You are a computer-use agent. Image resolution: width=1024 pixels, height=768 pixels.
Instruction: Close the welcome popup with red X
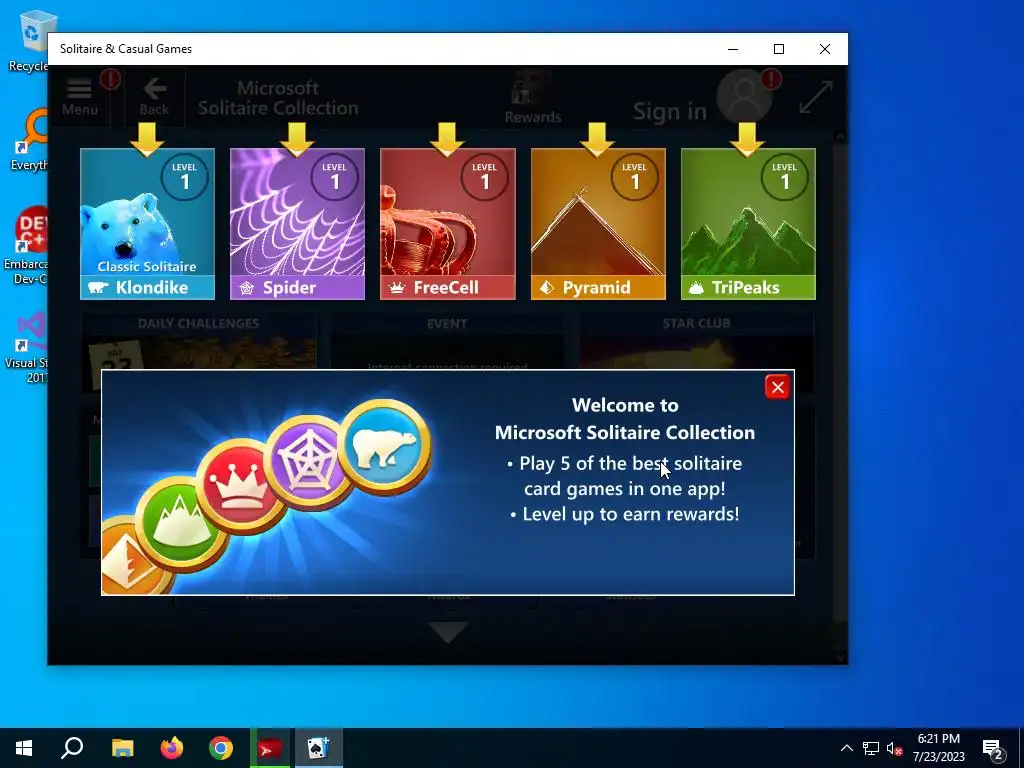(777, 387)
